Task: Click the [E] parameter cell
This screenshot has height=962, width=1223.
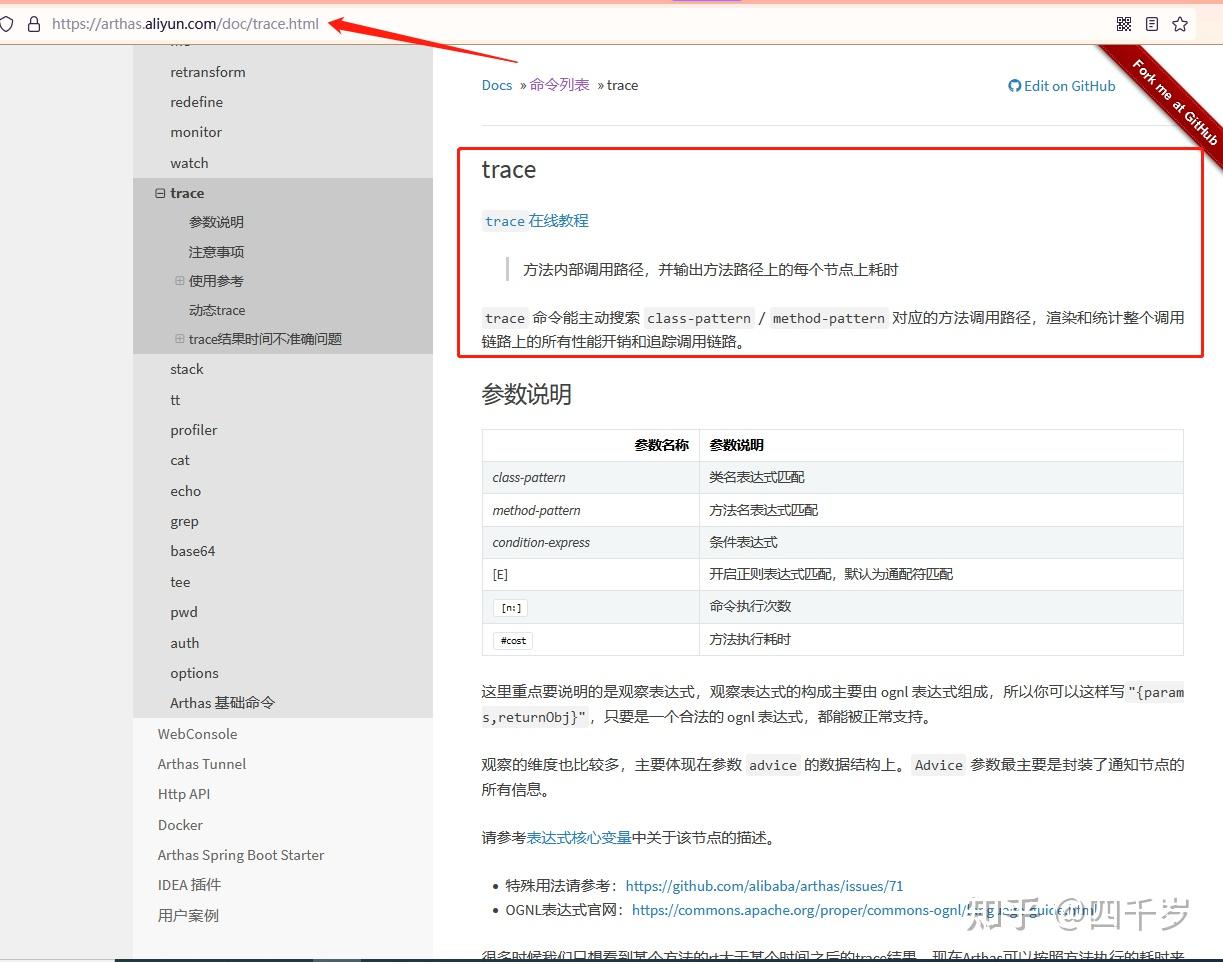Action: pos(591,574)
